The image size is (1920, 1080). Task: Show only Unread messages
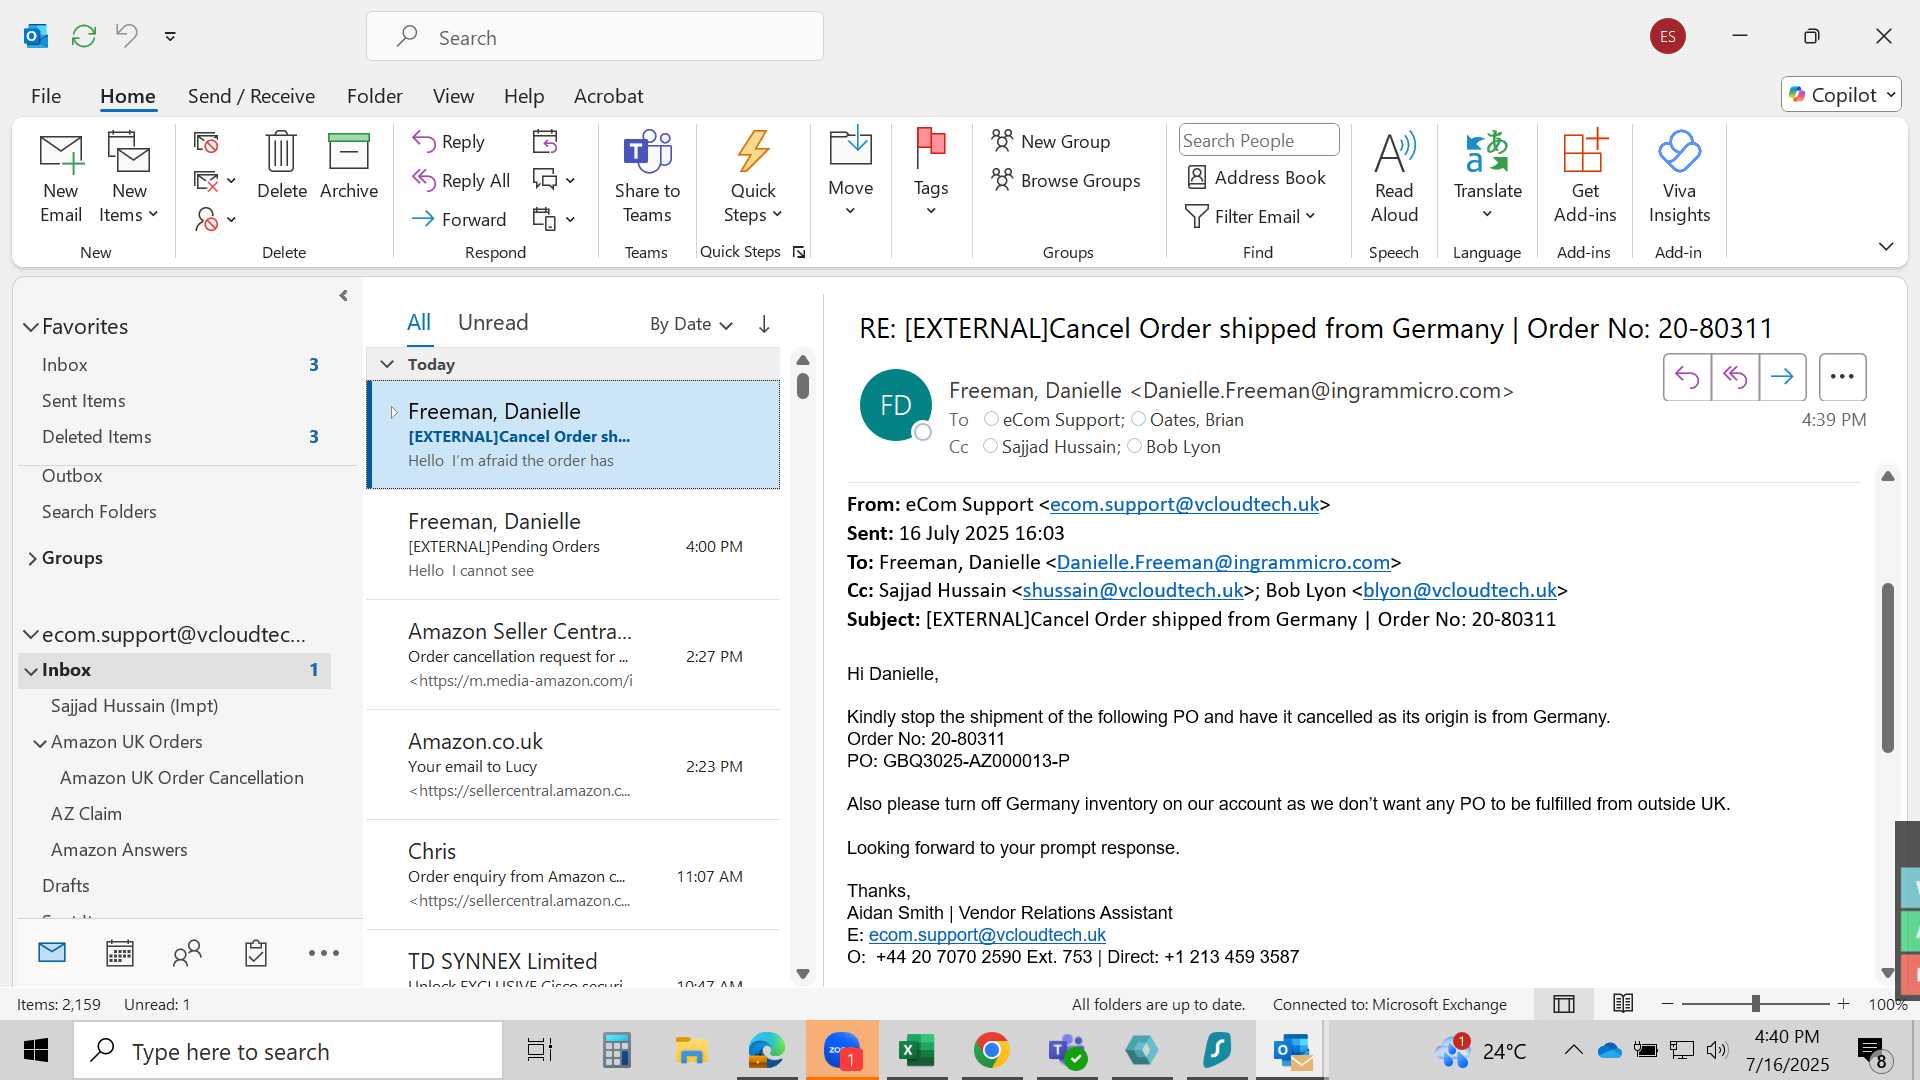pos(493,322)
